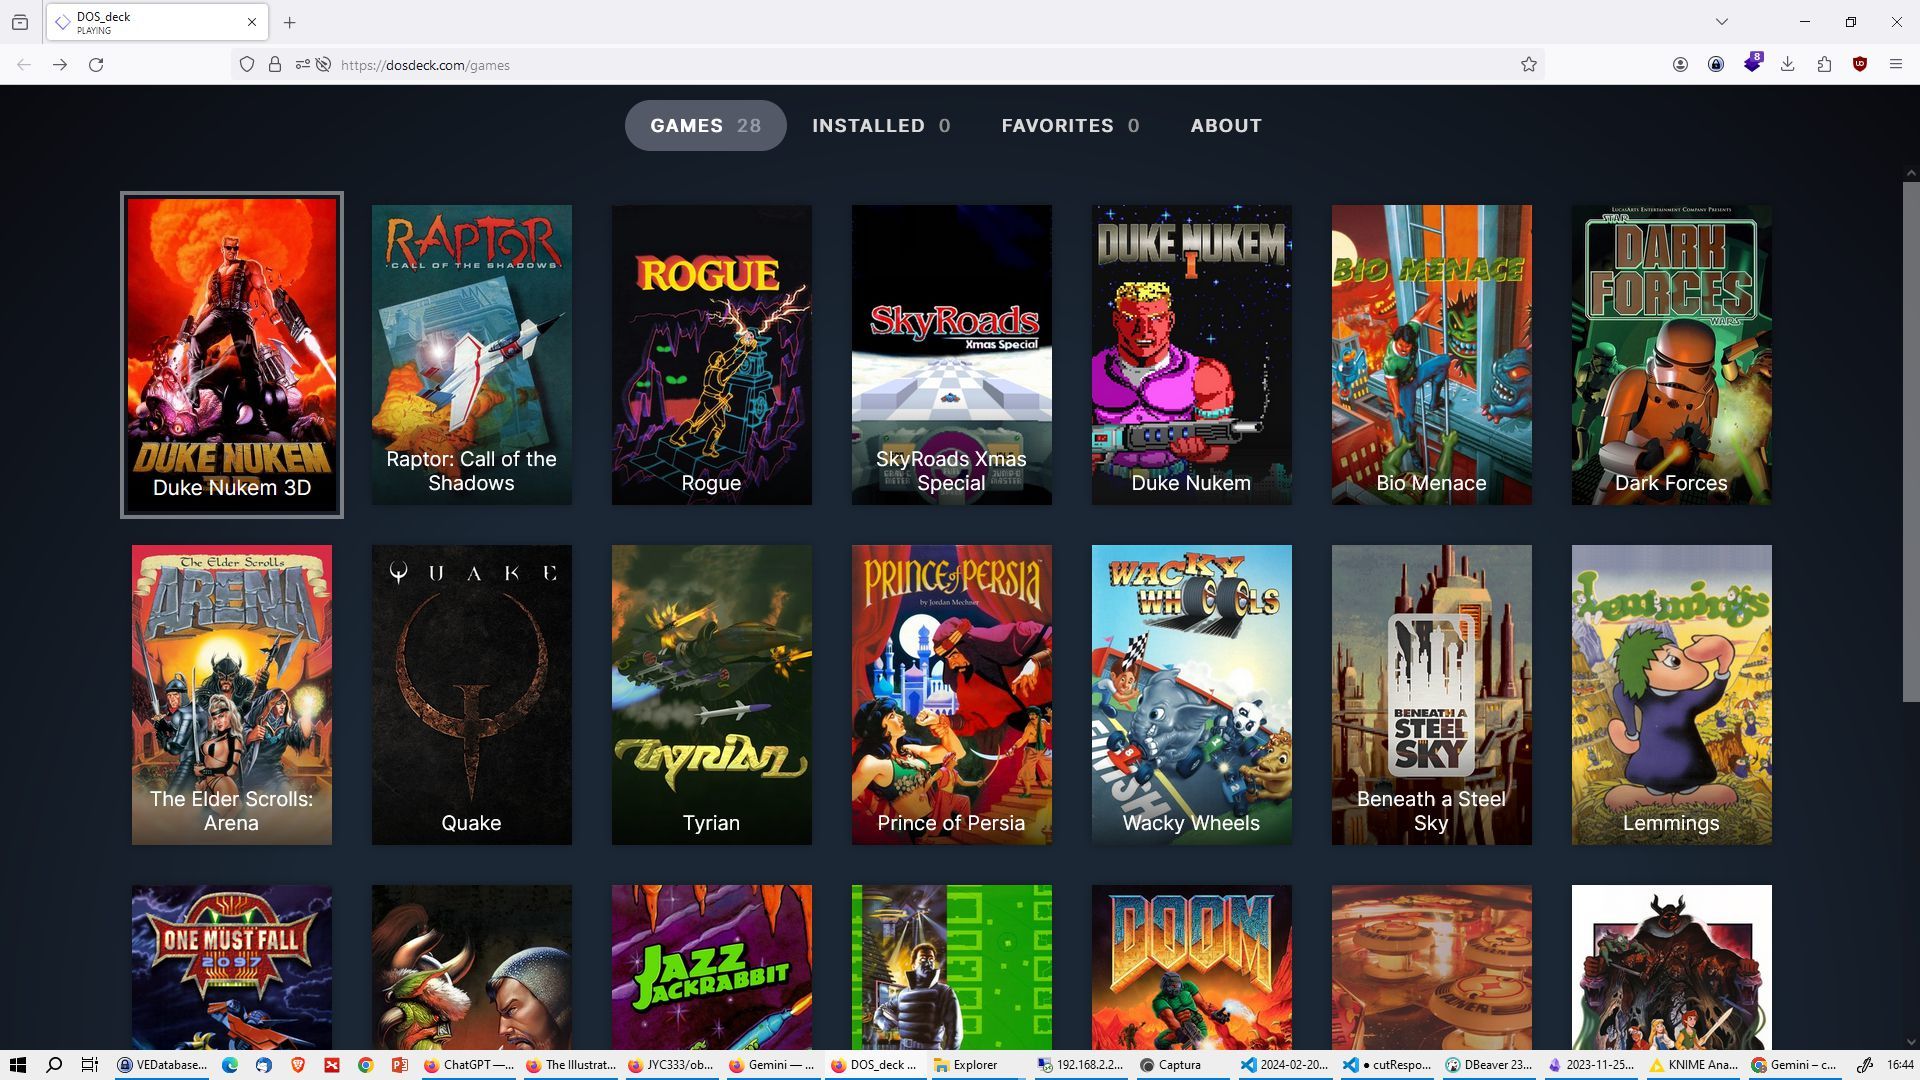
Task: Open Beneath a Steel Sky game
Action: [1432, 695]
